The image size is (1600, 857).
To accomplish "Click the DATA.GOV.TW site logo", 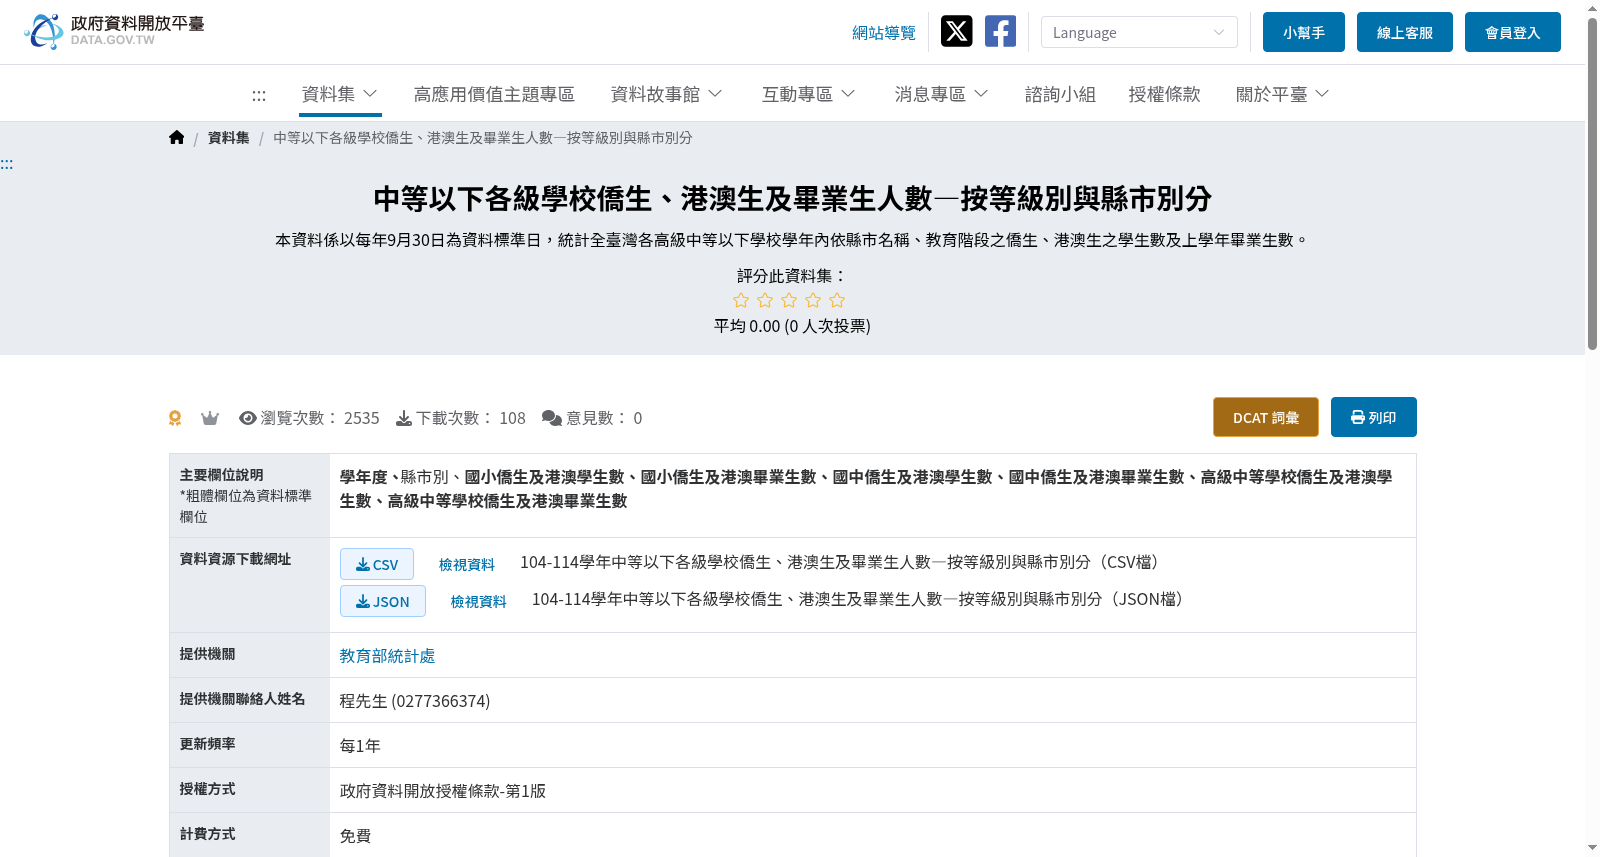I will tap(114, 31).
